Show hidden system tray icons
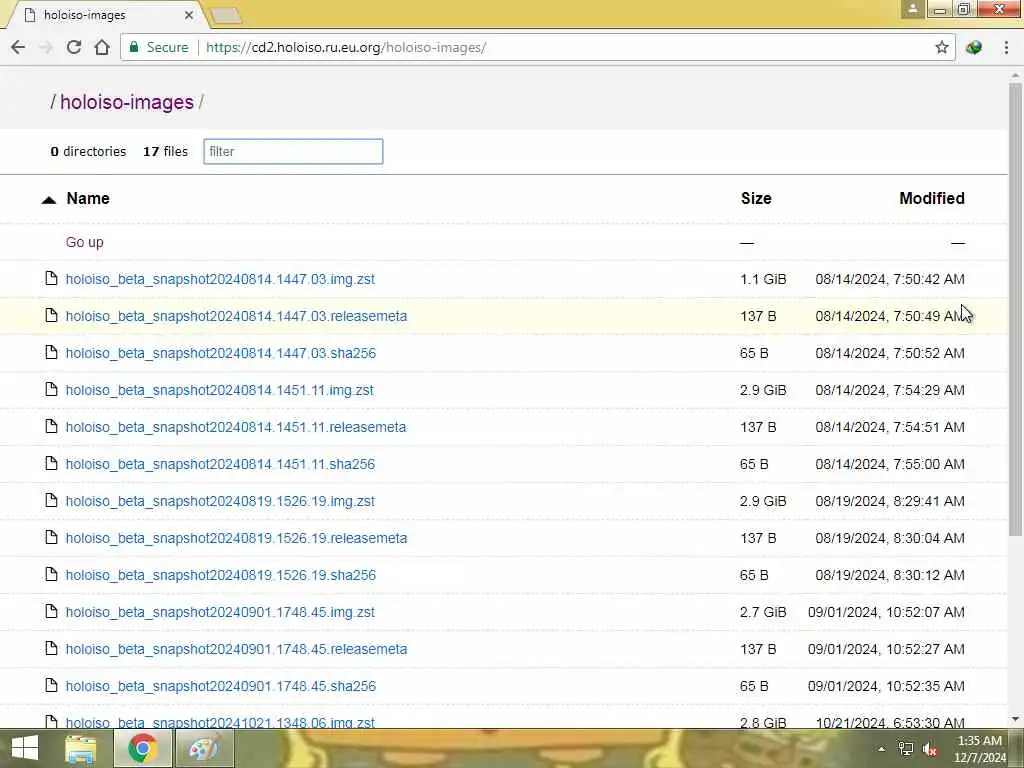Image resolution: width=1024 pixels, height=768 pixels. coord(881,749)
